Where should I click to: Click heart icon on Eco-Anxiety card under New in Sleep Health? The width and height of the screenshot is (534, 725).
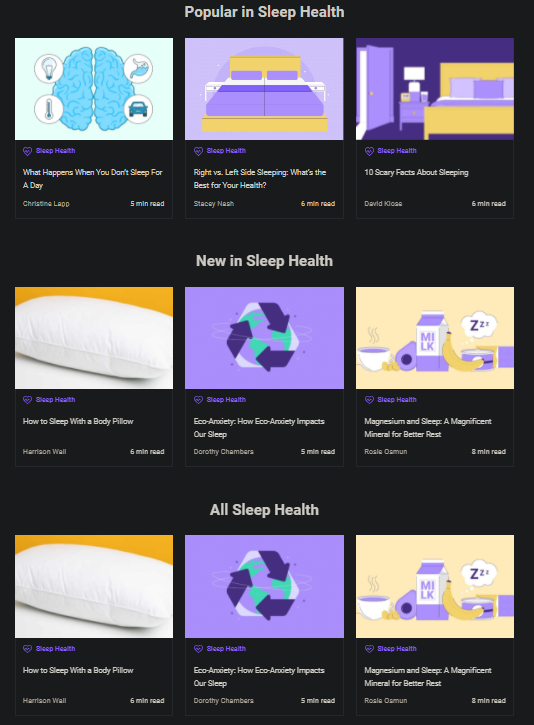[x=198, y=400]
